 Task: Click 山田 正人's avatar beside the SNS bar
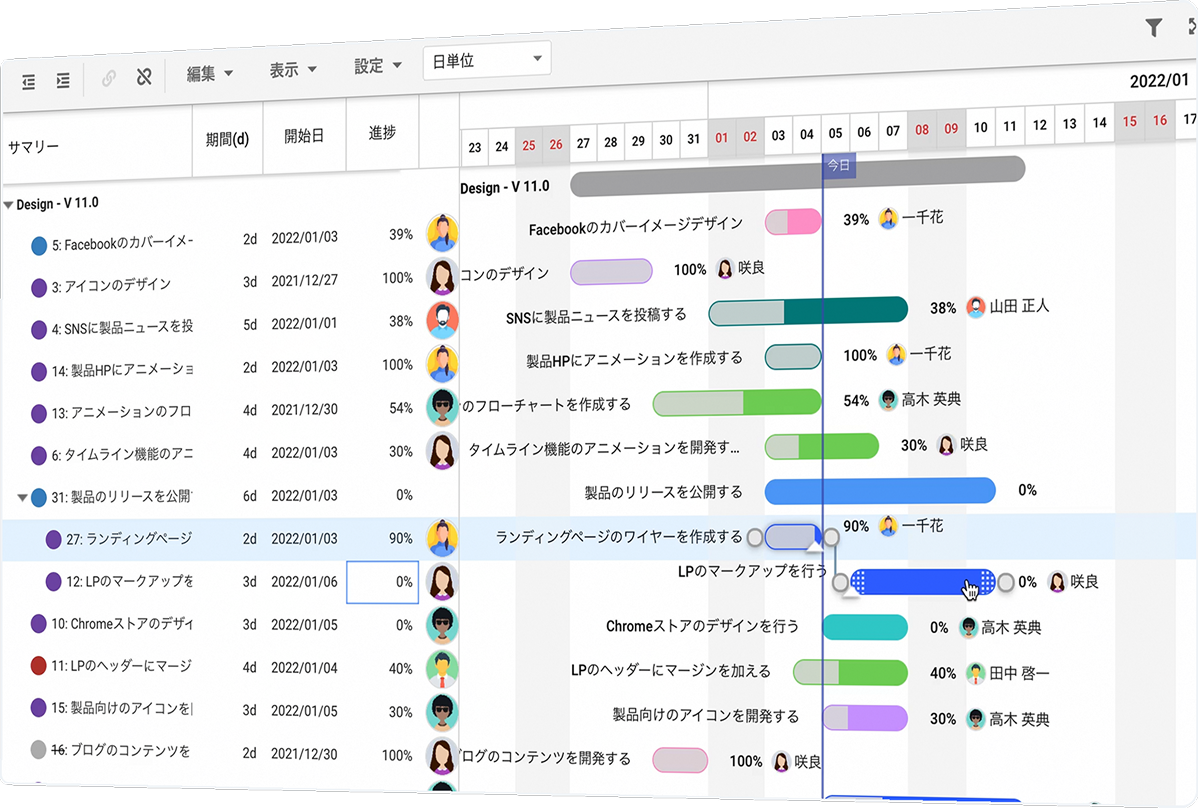point(976,307)
